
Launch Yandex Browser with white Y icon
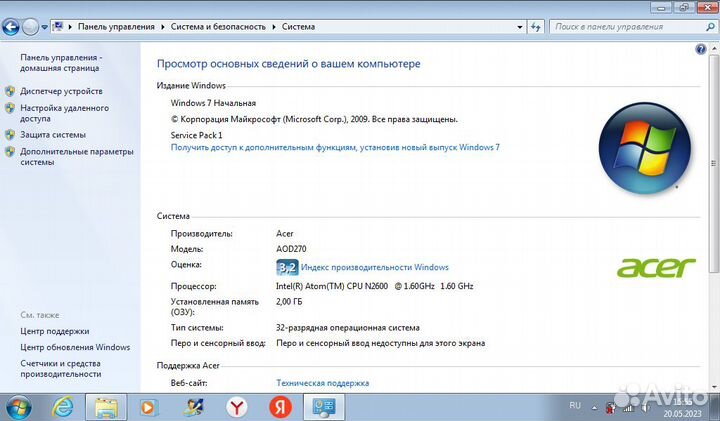tap(236, 407)
